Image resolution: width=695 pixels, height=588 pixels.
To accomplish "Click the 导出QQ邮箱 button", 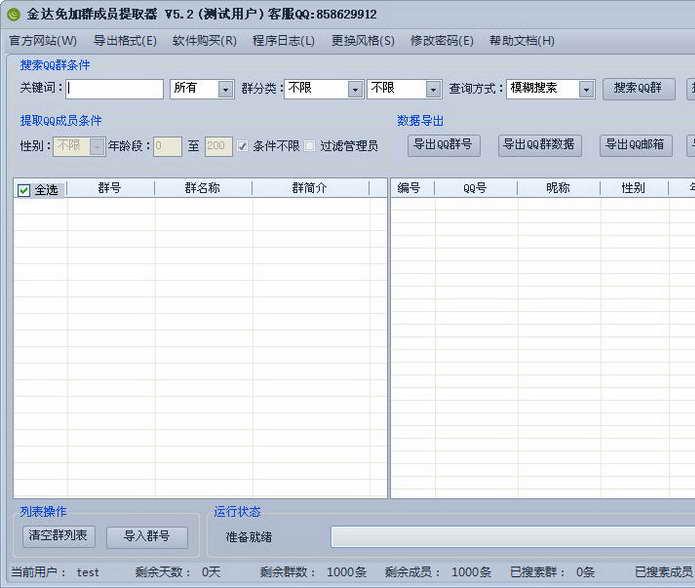I will pyautogui.click(x=635, y=145).
